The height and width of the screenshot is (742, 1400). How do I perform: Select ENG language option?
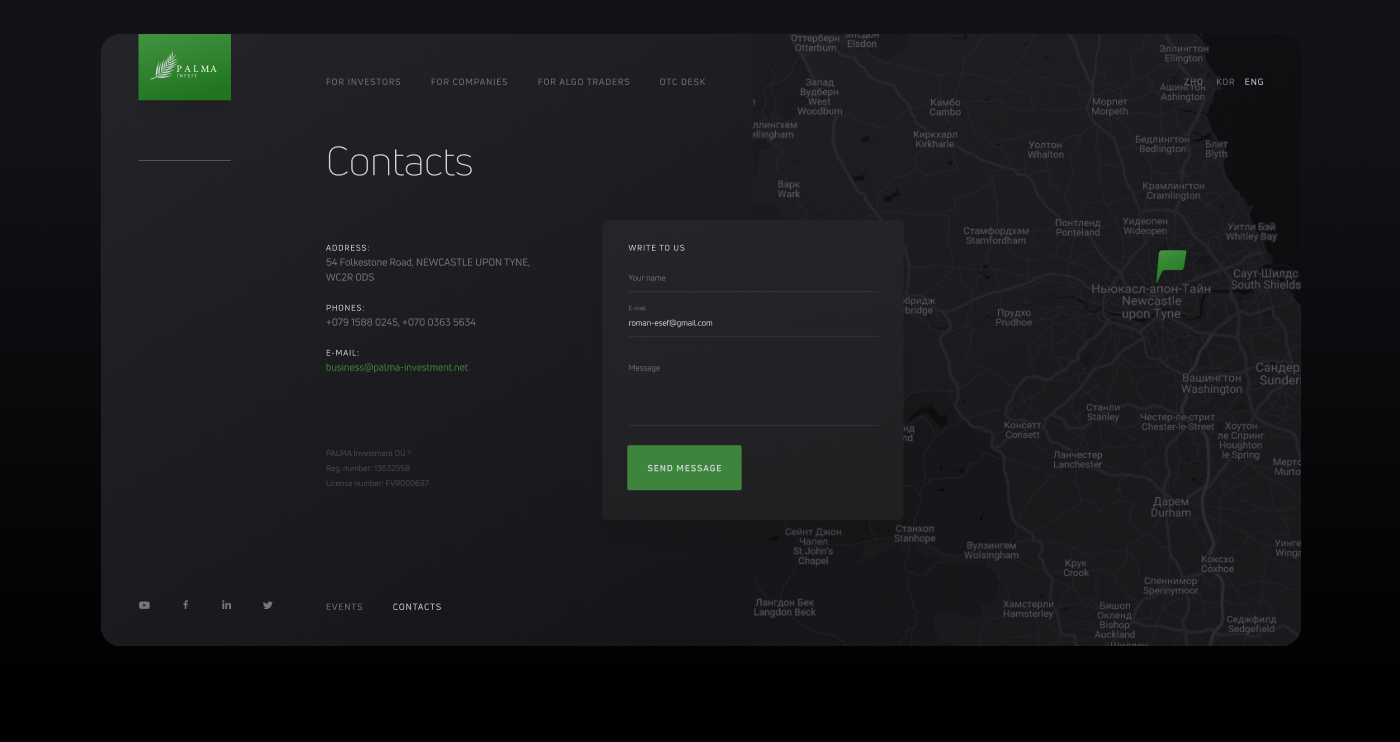pos(1254,82)
